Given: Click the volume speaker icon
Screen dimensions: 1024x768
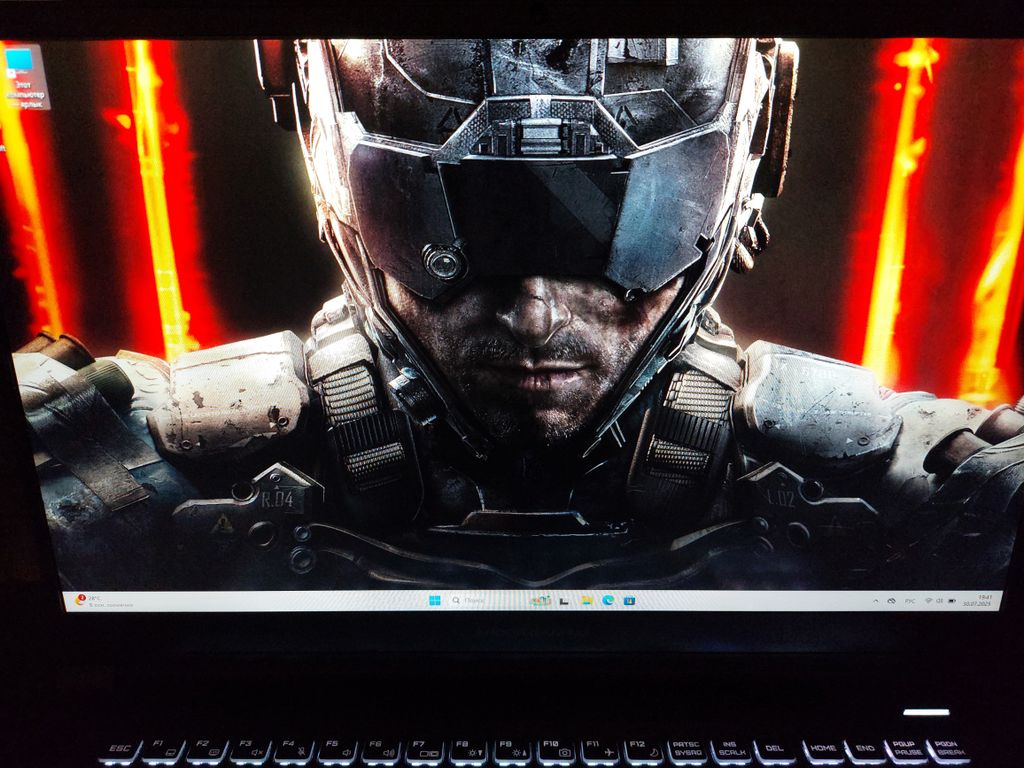Looking at the screenshot, I should click(x=938, y=601).
